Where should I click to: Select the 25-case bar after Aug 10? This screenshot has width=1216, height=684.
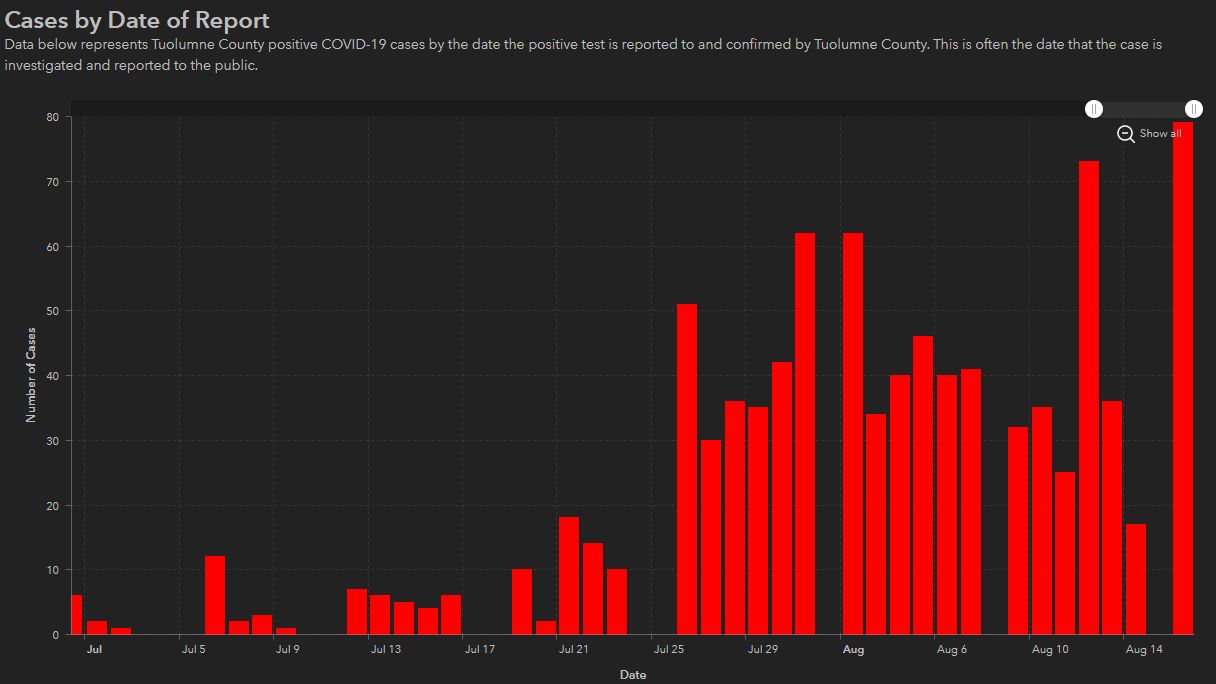point(1065,553)
